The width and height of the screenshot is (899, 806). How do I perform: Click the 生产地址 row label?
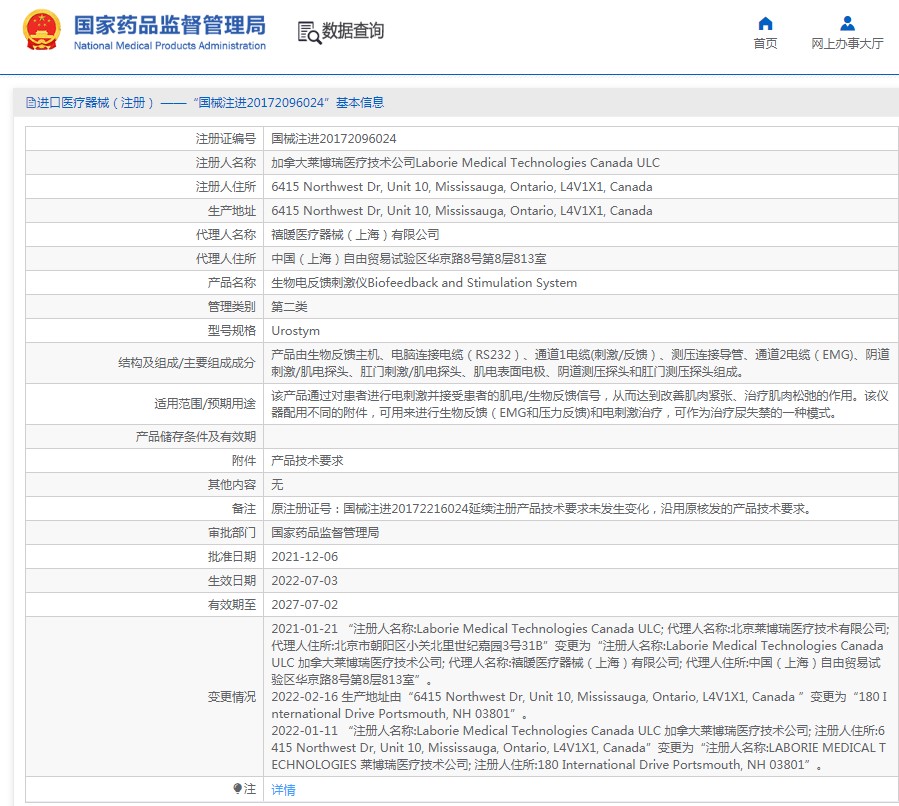point(232,211)
